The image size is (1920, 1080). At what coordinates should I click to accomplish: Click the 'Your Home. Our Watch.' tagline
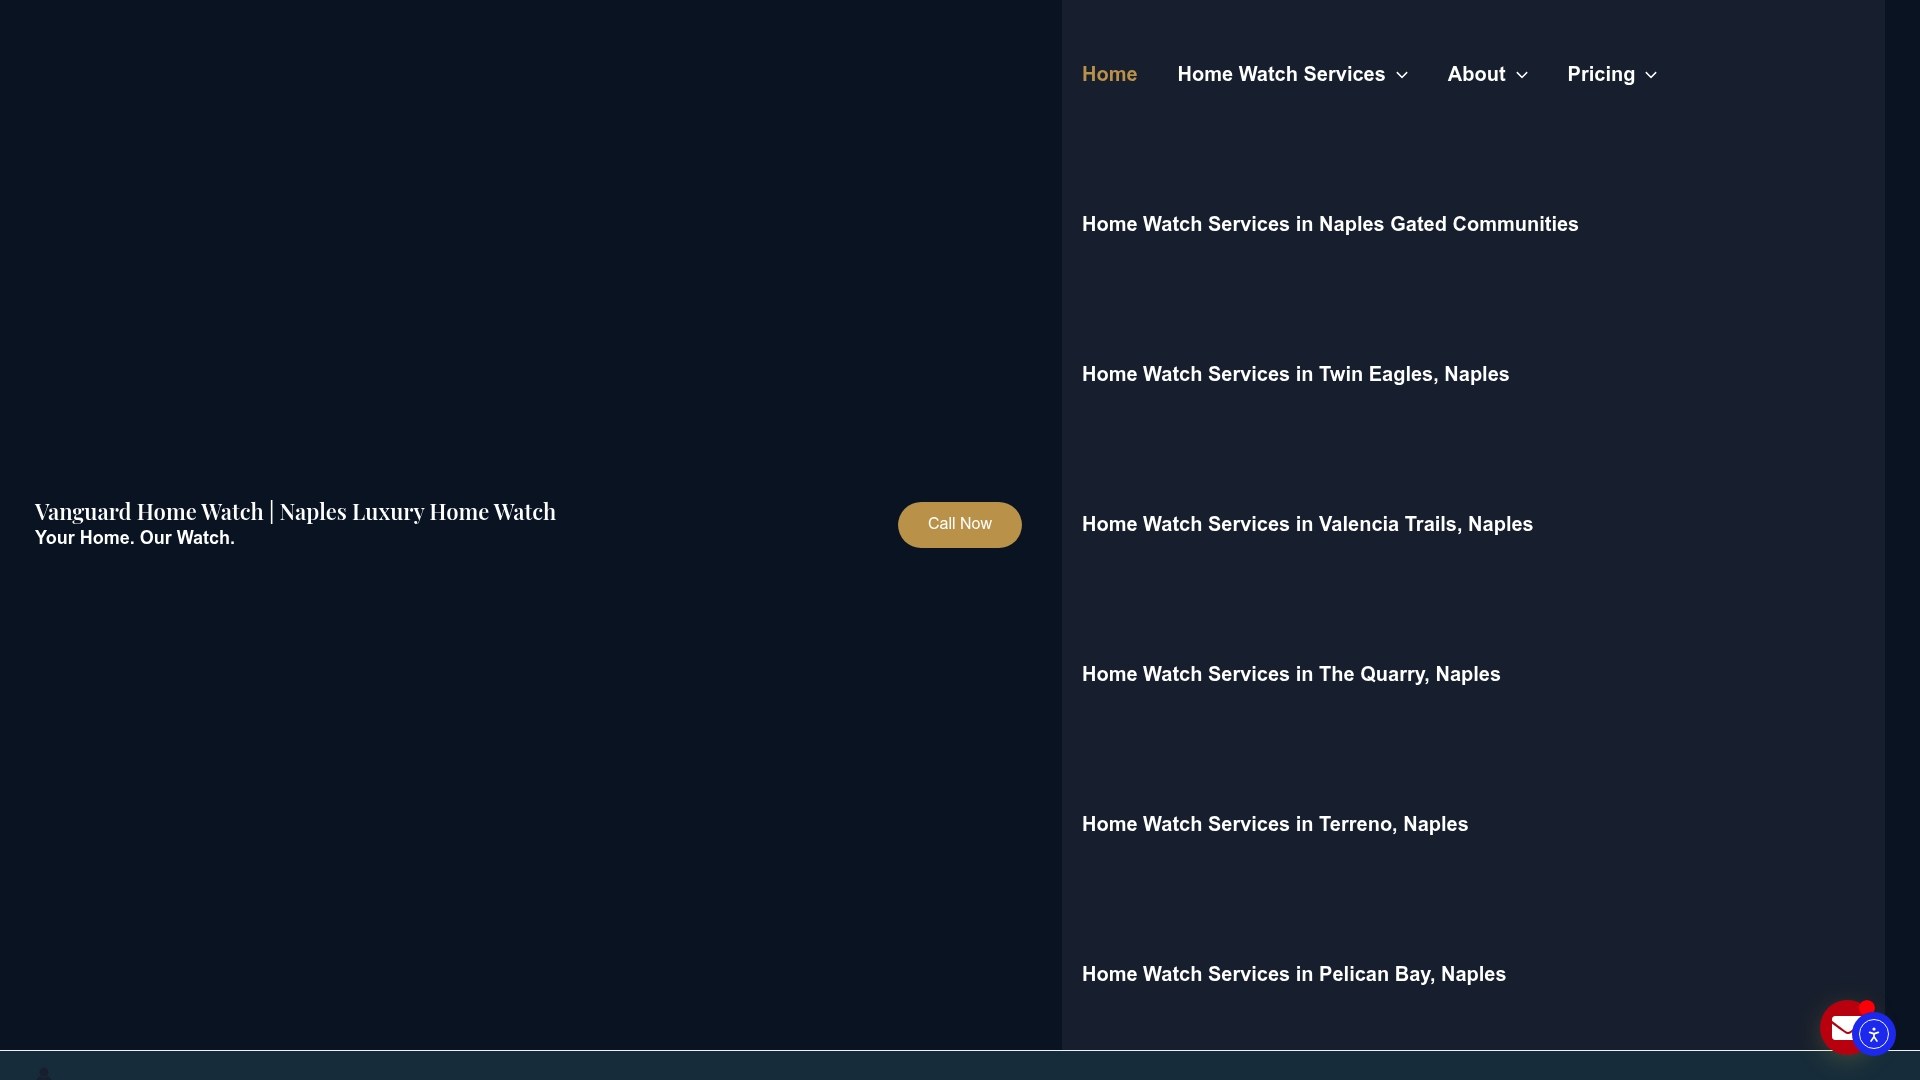coord(135,538)
